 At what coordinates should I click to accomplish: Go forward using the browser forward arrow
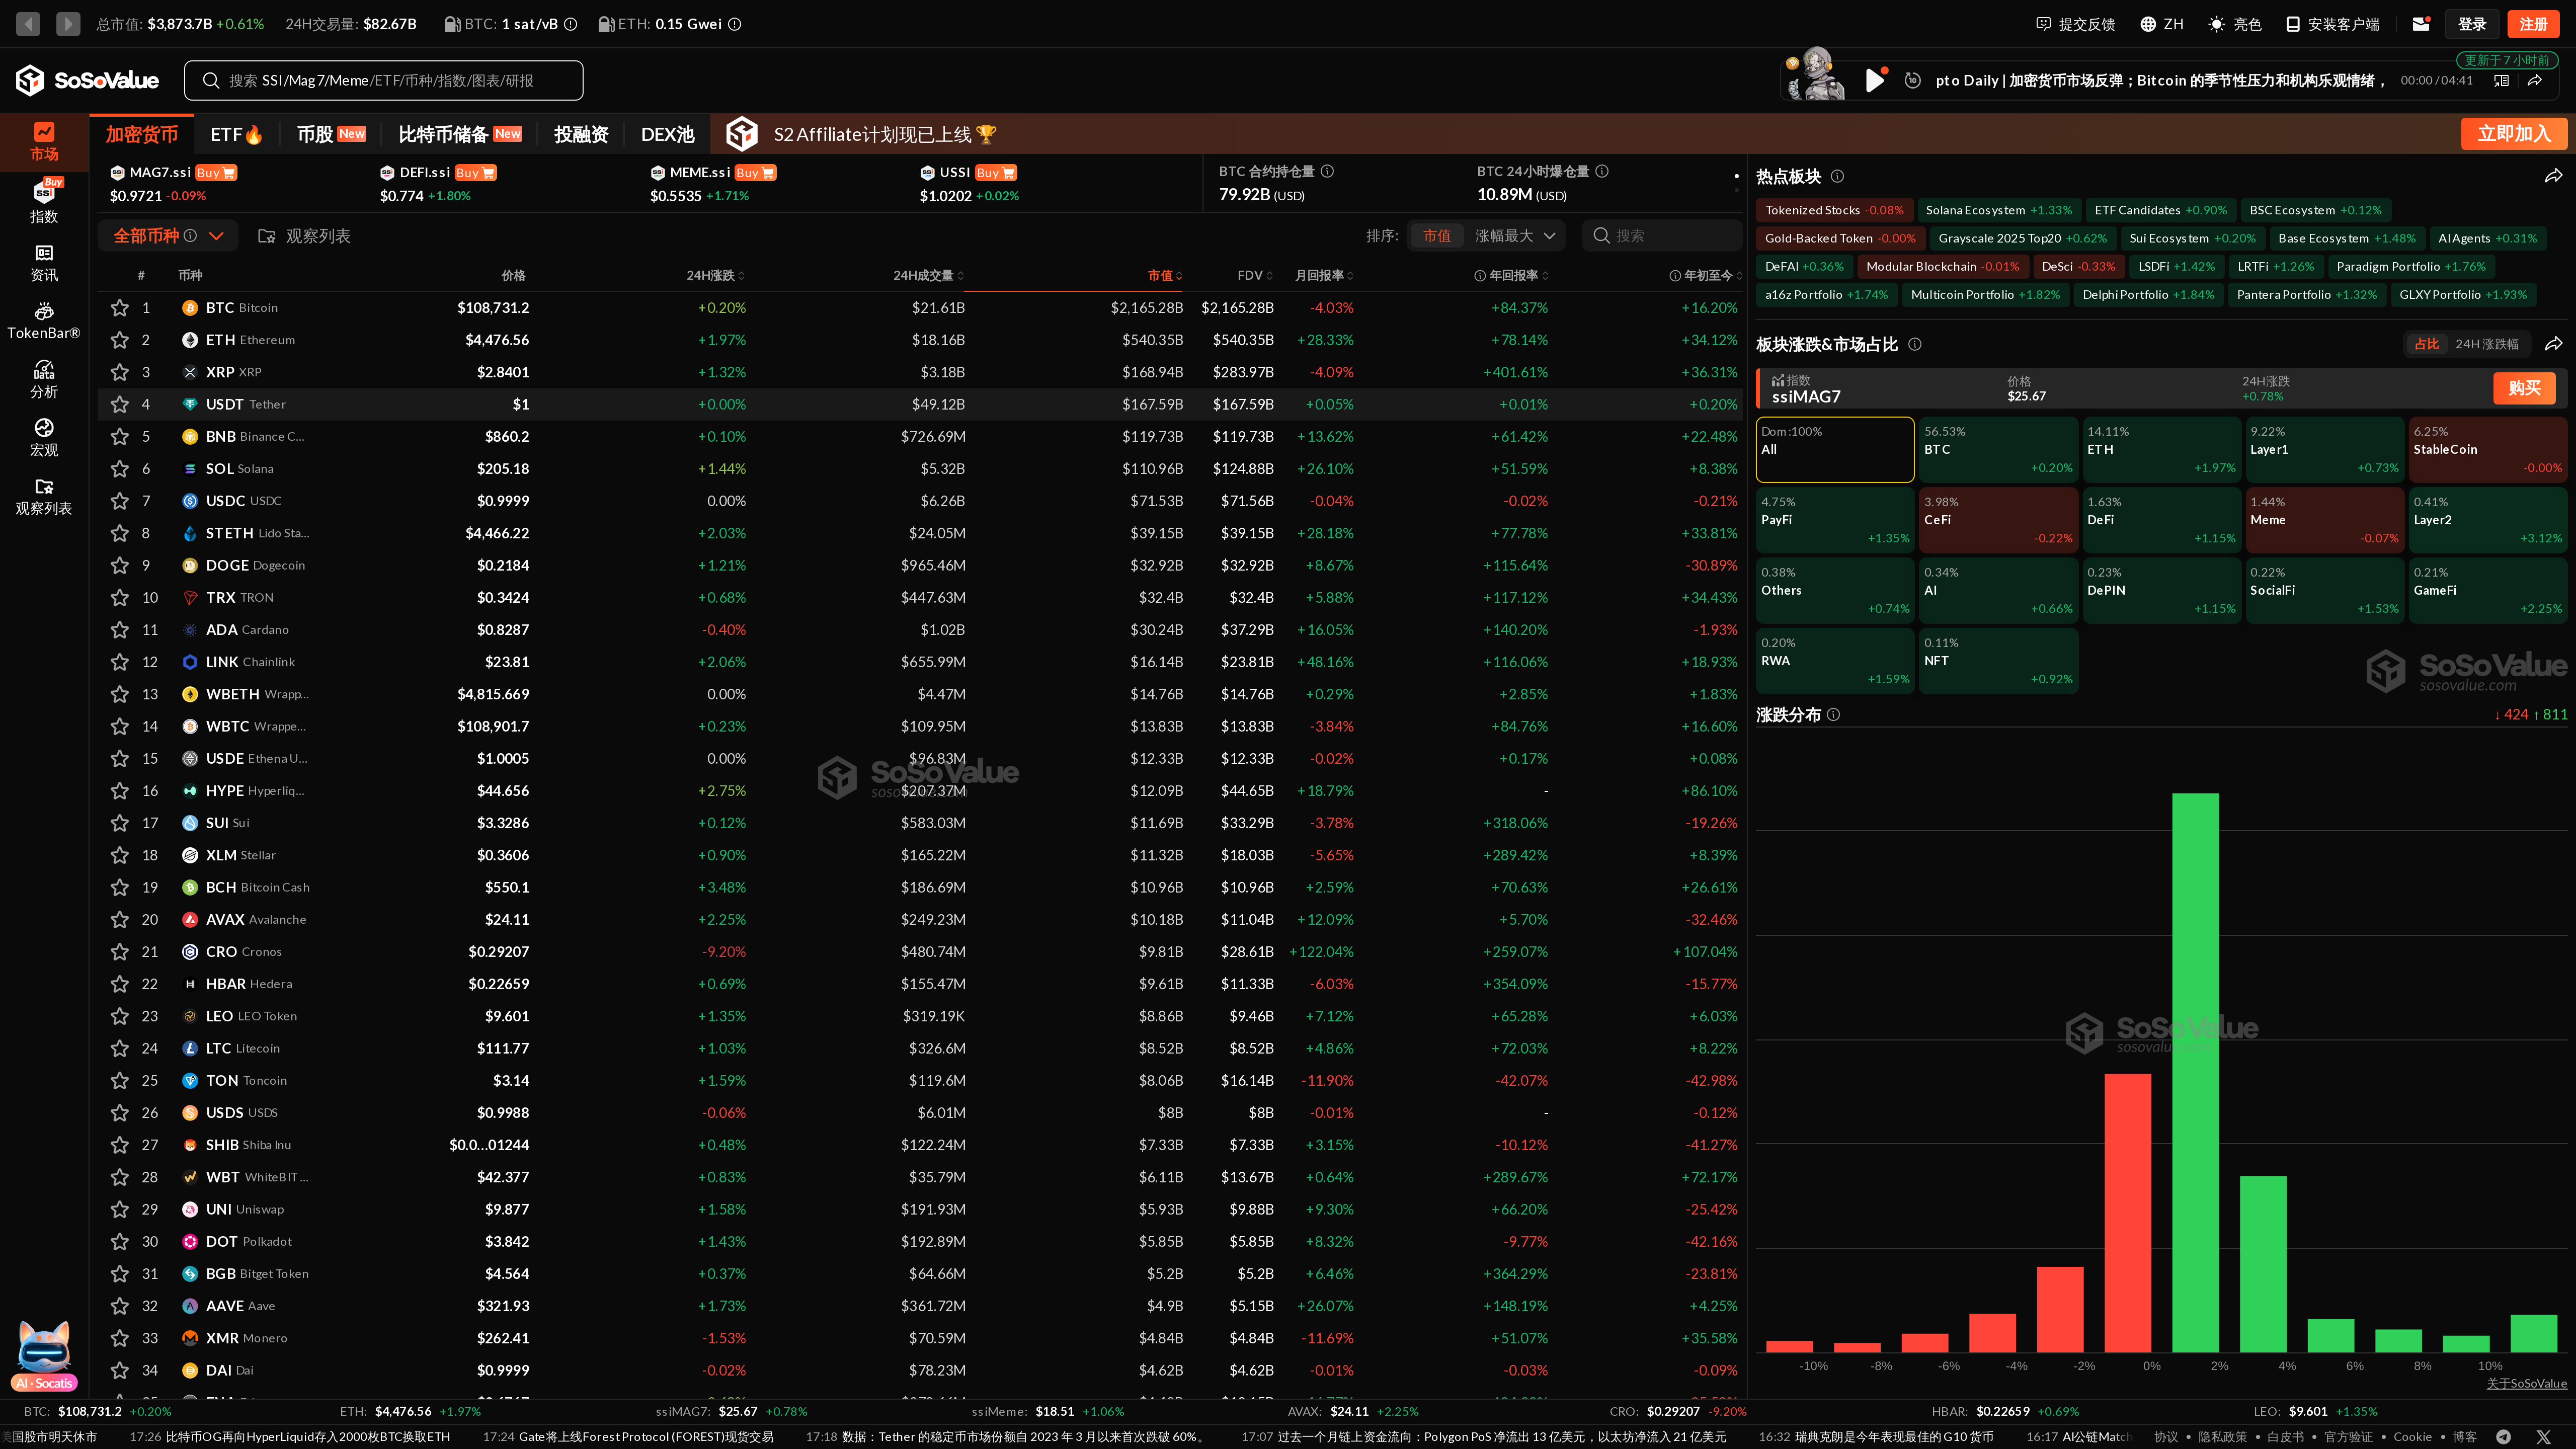pos(68,23)
